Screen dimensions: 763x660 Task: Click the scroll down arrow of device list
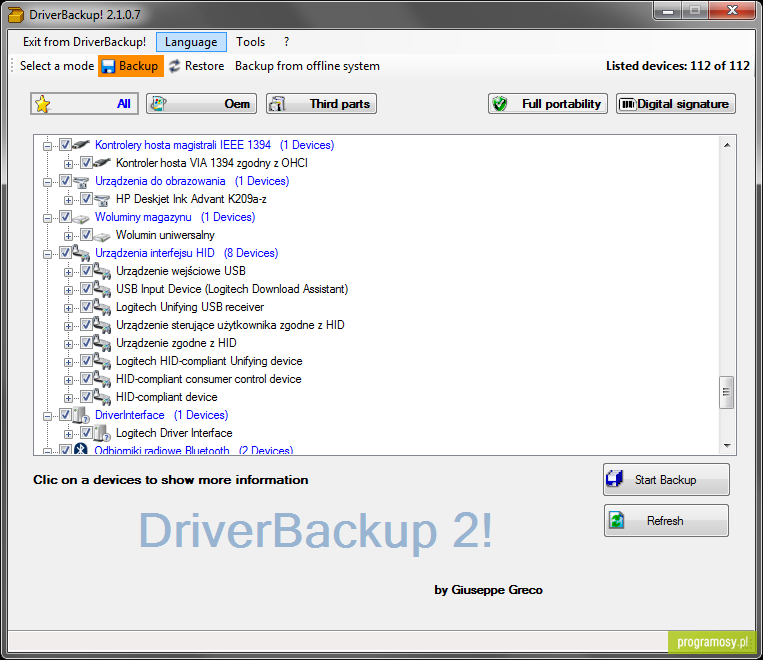tap(727, 445)
